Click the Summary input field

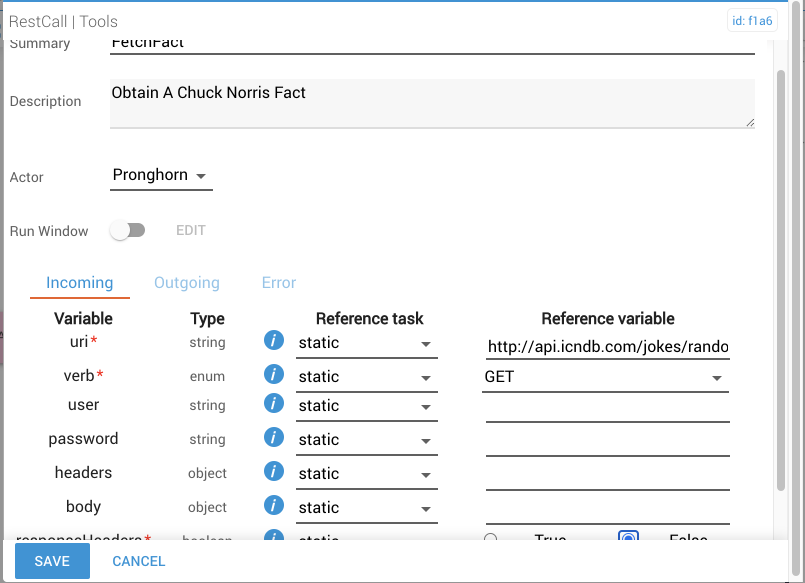click(x=432, y=46)
